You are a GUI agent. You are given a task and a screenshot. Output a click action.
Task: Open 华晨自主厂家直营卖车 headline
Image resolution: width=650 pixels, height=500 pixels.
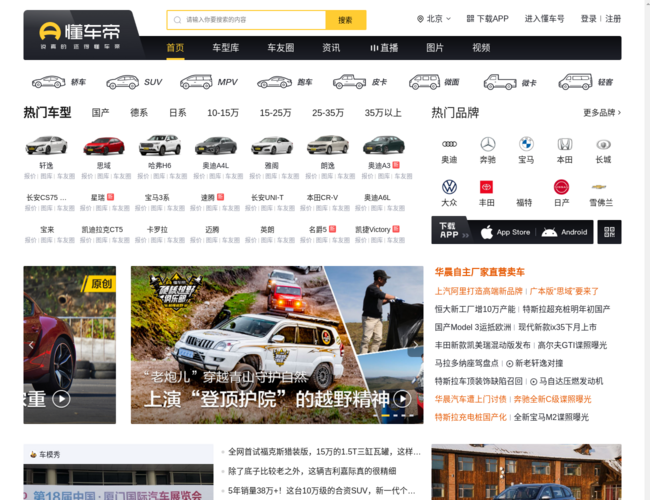pyautogui.click(x=480, y=272)
